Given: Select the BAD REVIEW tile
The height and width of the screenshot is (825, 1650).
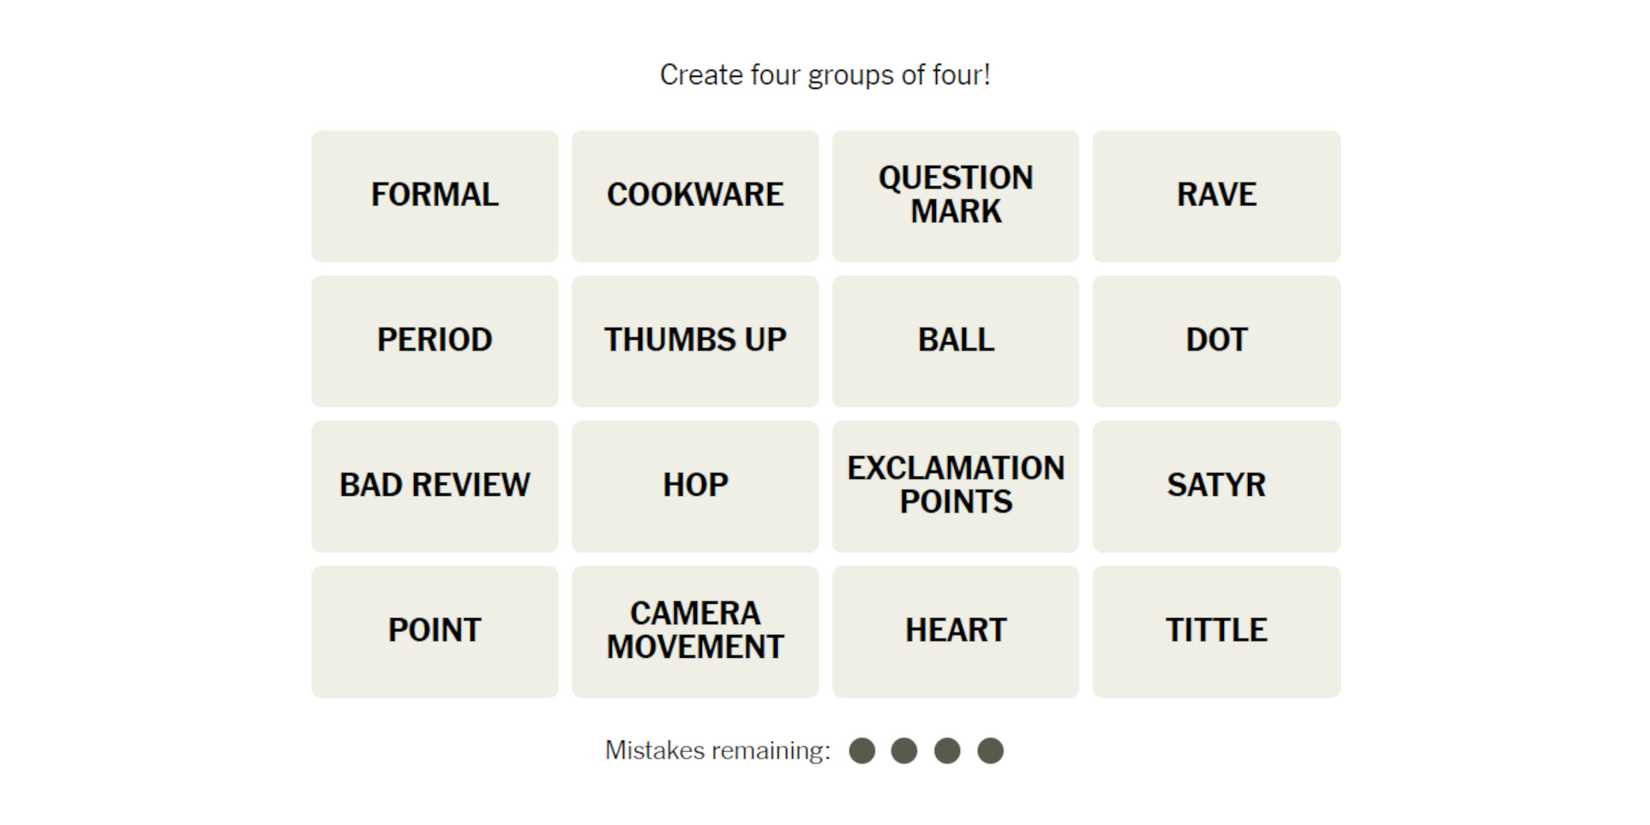Looking at the screenshot, I should point(434,486).
